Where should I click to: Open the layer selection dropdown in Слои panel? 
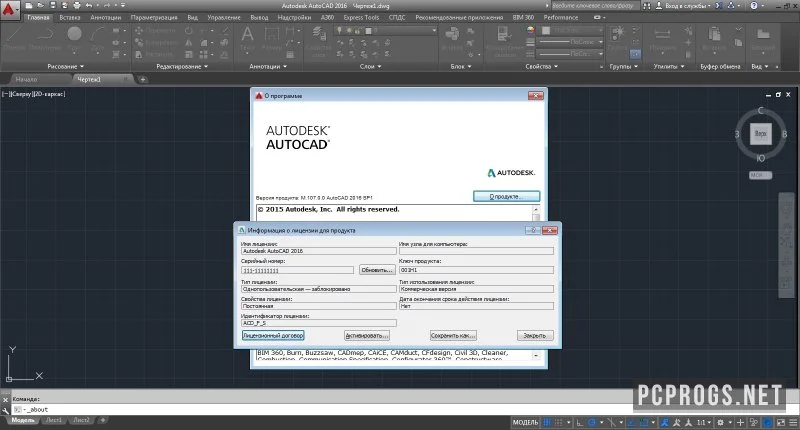[x=386, y=31]
